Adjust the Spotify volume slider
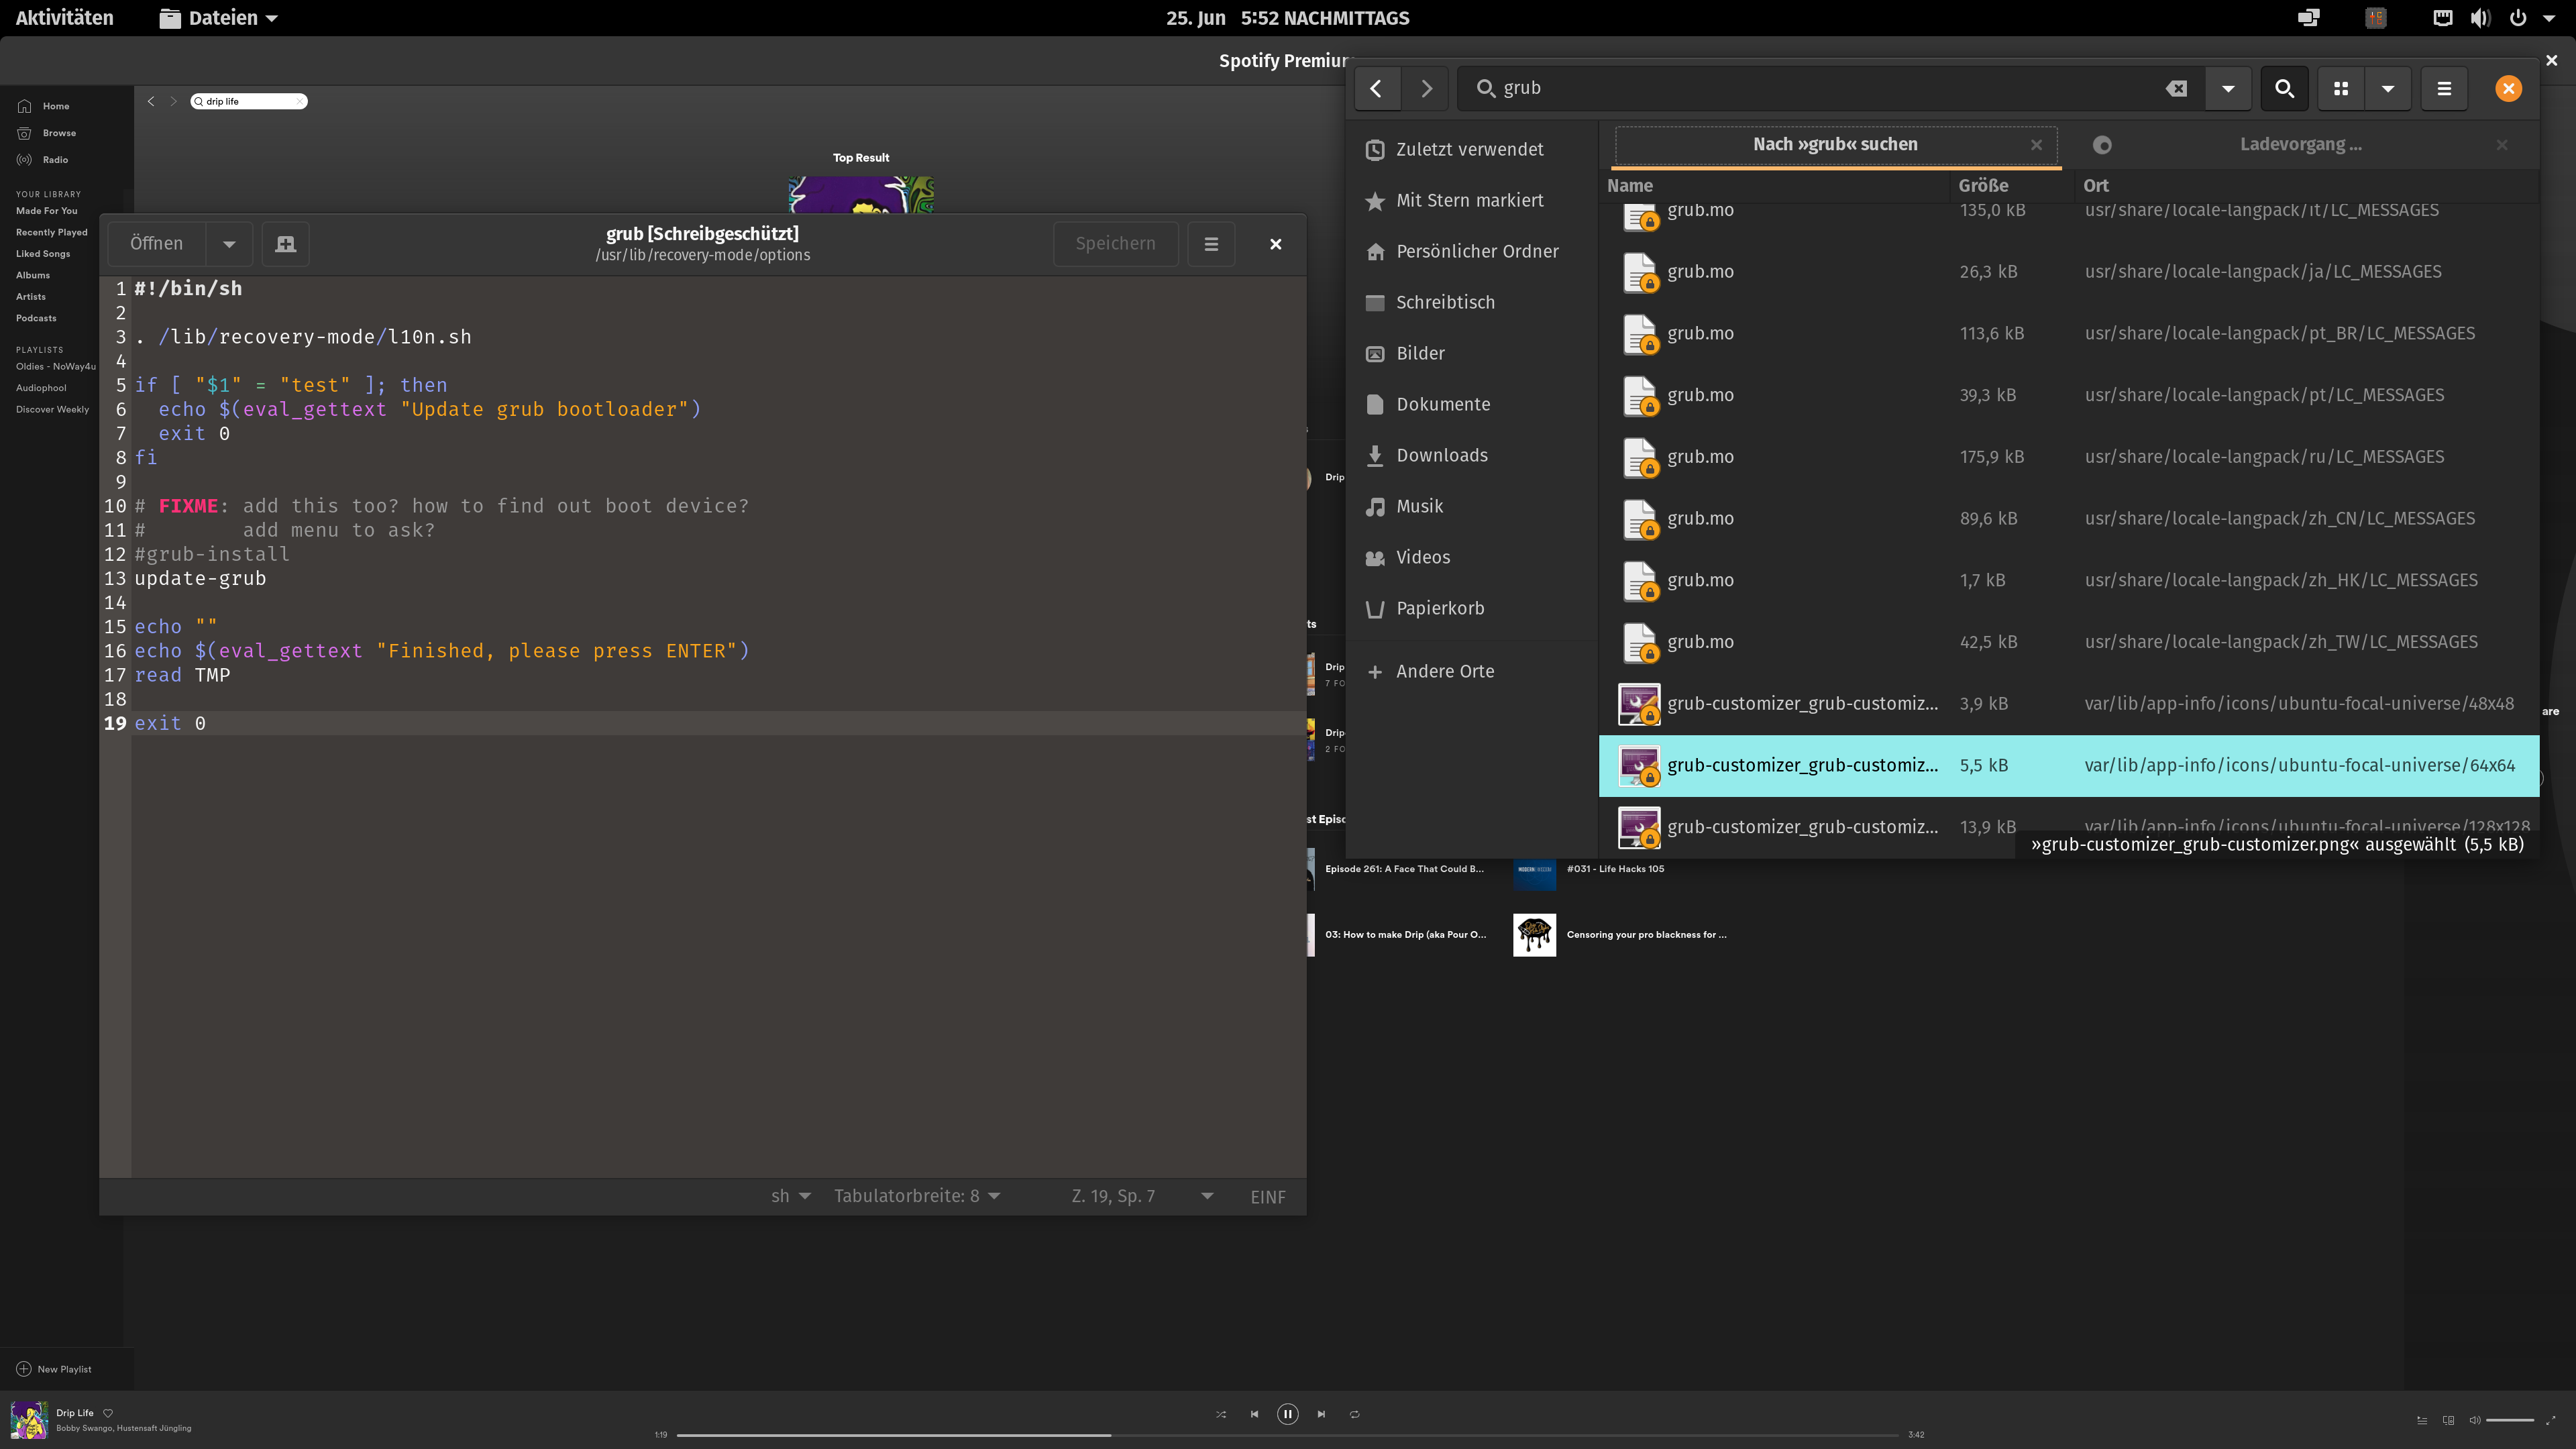This screenshot has width=2576, height=1449. click(x=2509, y=1420)
